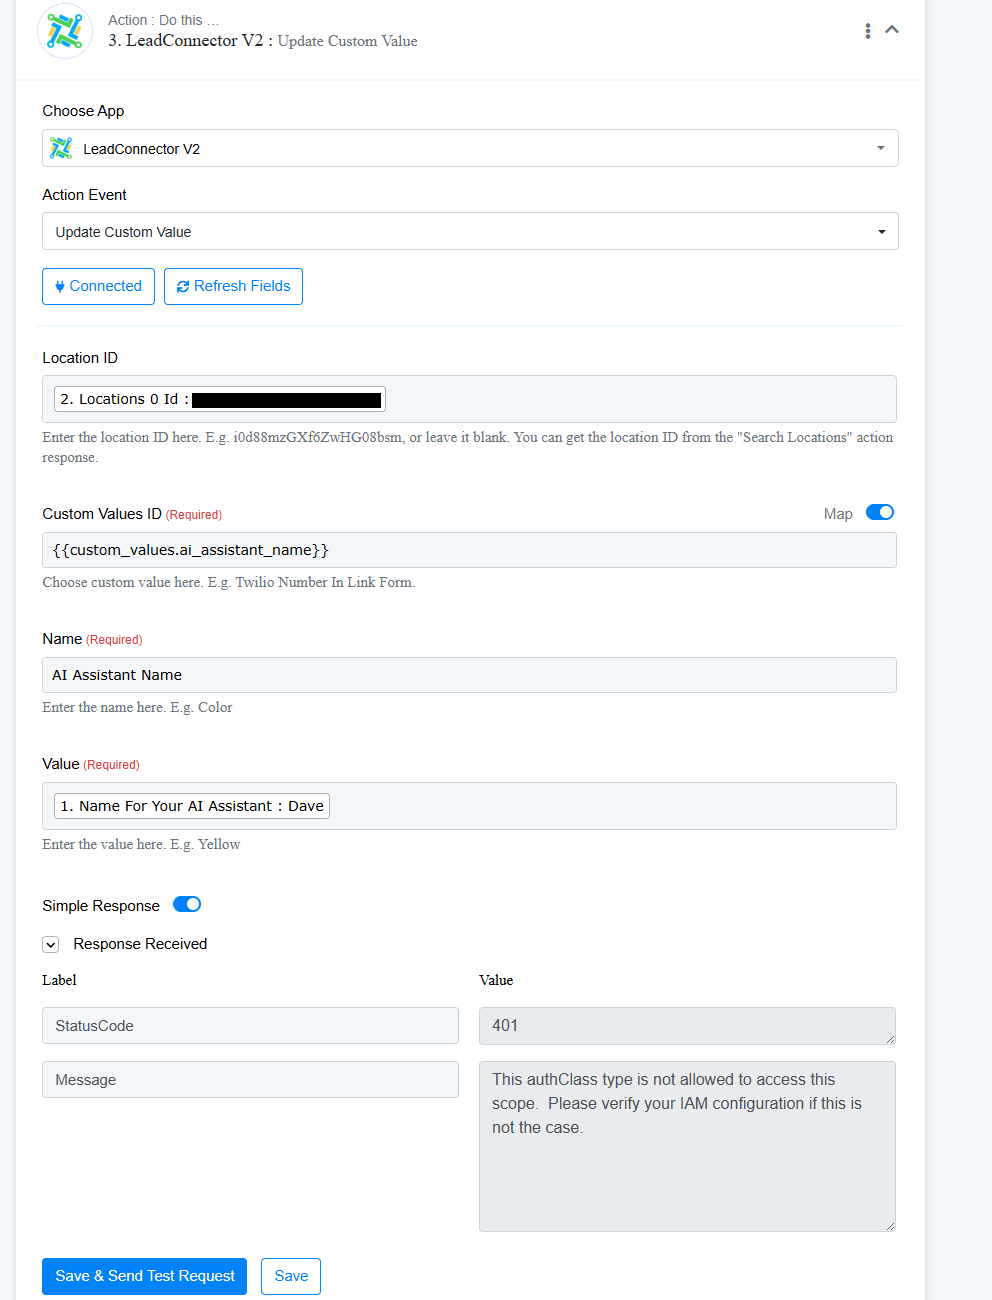Click Save & Send Test Request
The height and width of the screenshot is (1300, 992).
coord(144,1276)
